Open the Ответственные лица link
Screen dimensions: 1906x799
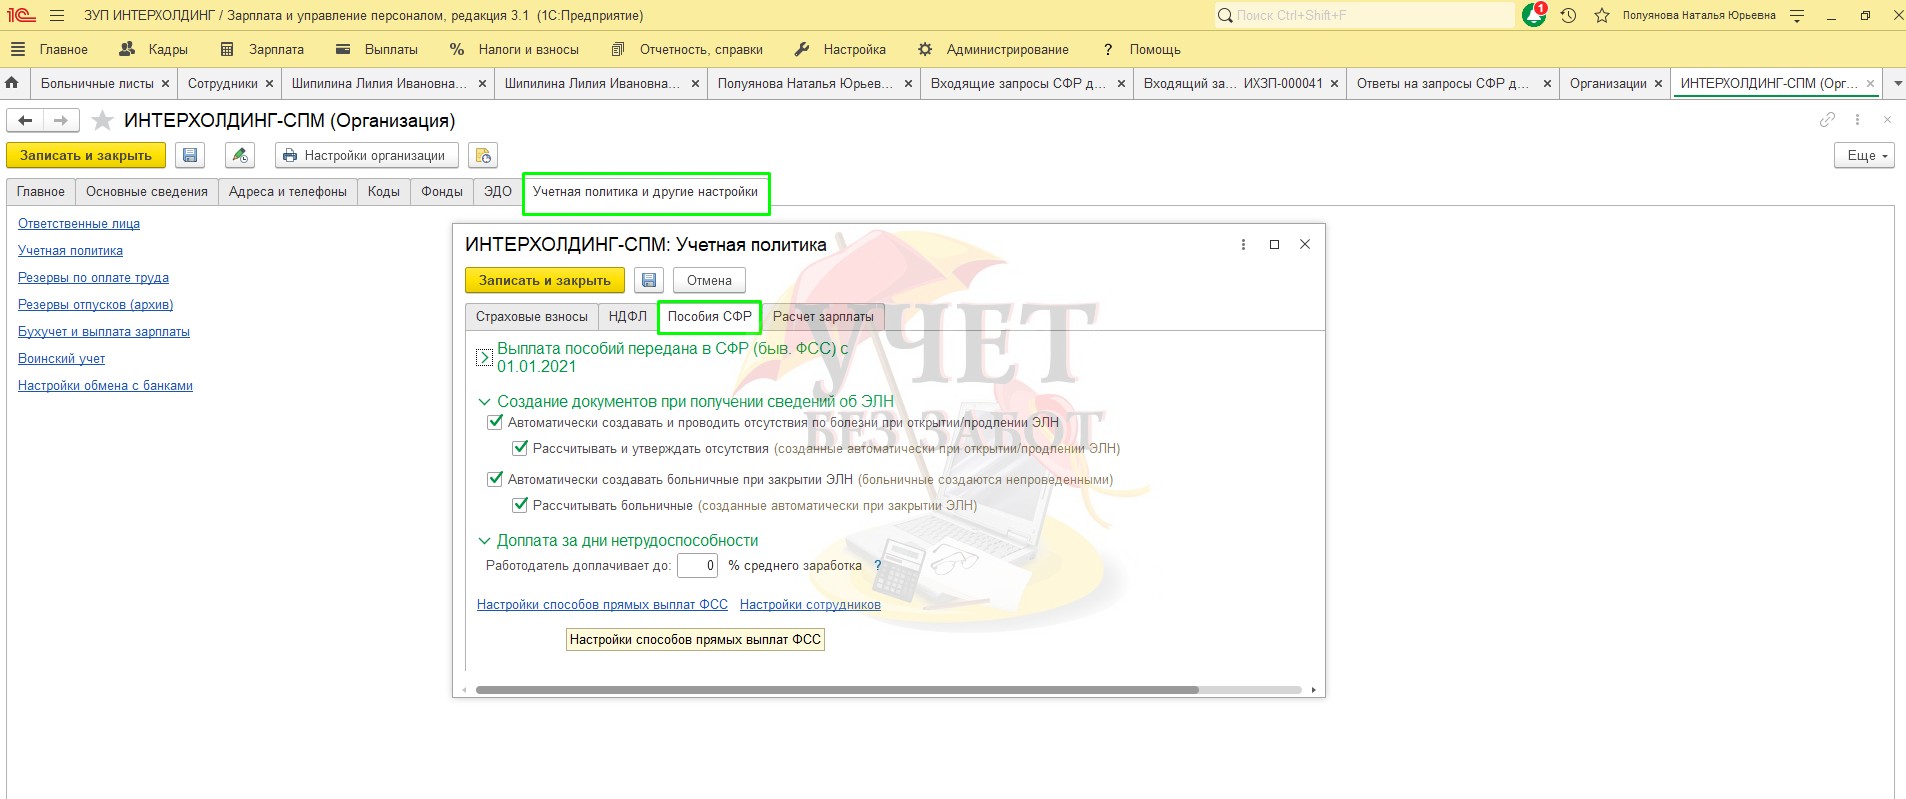(79, 224)
